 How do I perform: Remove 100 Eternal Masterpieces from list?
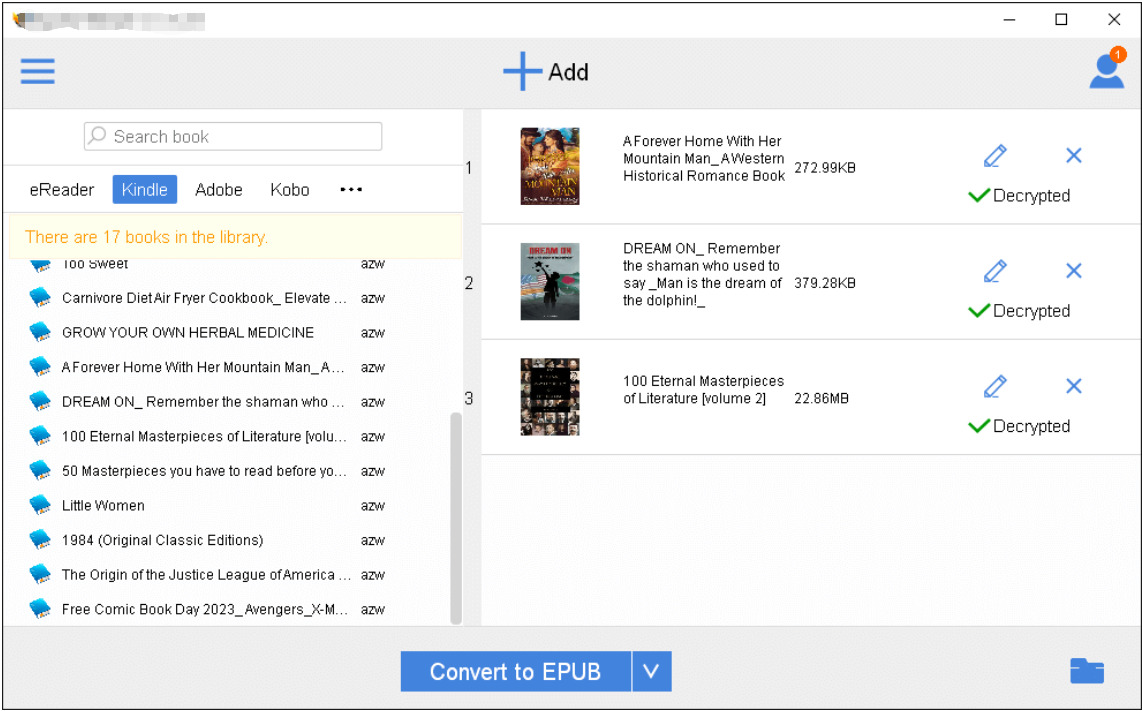[1074, 386]
